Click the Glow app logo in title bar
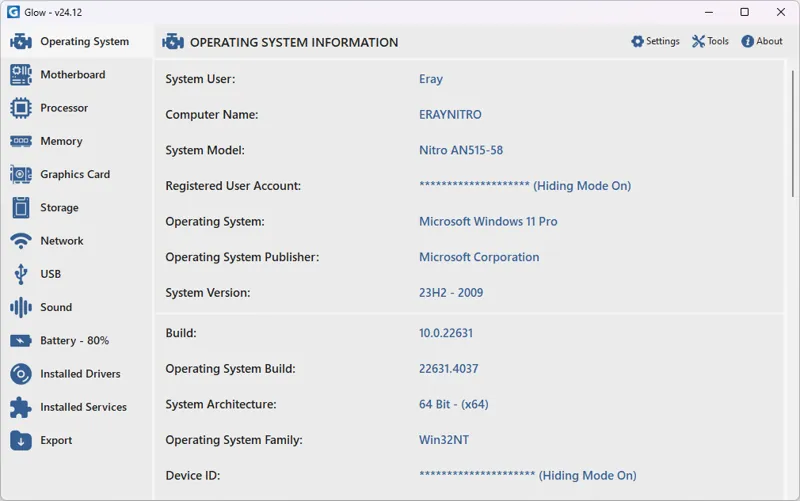800x501 pixels. 13,12
